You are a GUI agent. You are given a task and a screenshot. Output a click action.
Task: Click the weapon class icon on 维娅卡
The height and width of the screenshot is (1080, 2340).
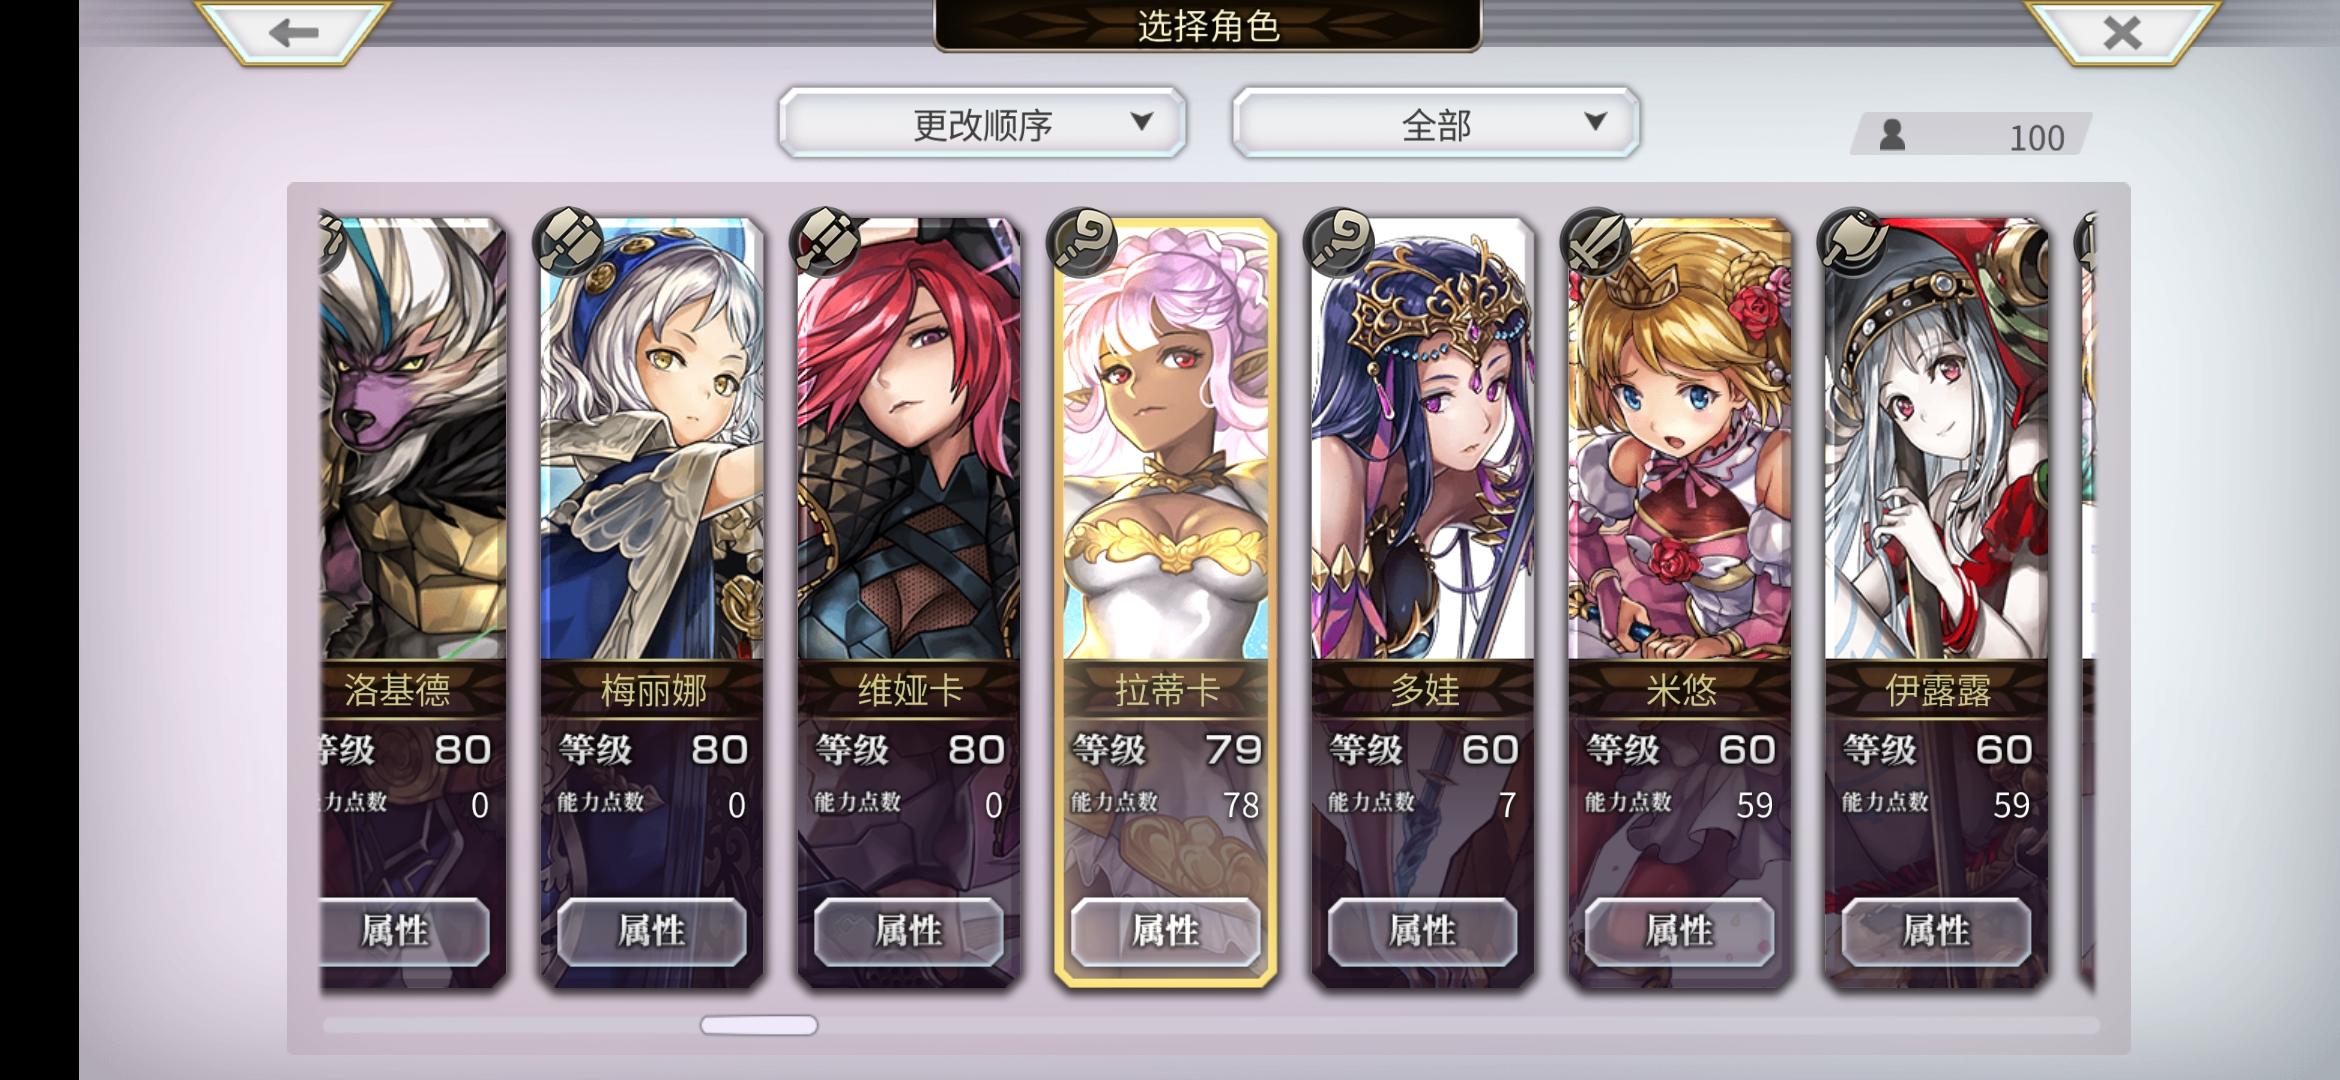825,243
